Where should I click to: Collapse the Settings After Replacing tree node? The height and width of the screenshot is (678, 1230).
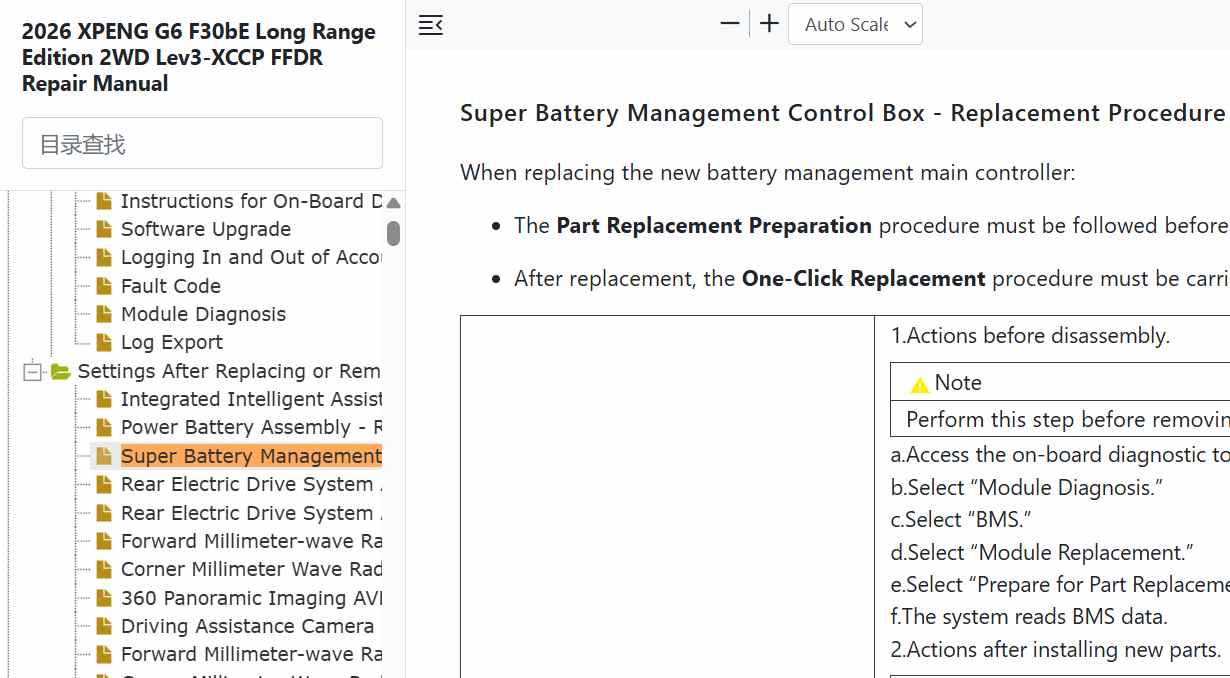tap(33, 372)
